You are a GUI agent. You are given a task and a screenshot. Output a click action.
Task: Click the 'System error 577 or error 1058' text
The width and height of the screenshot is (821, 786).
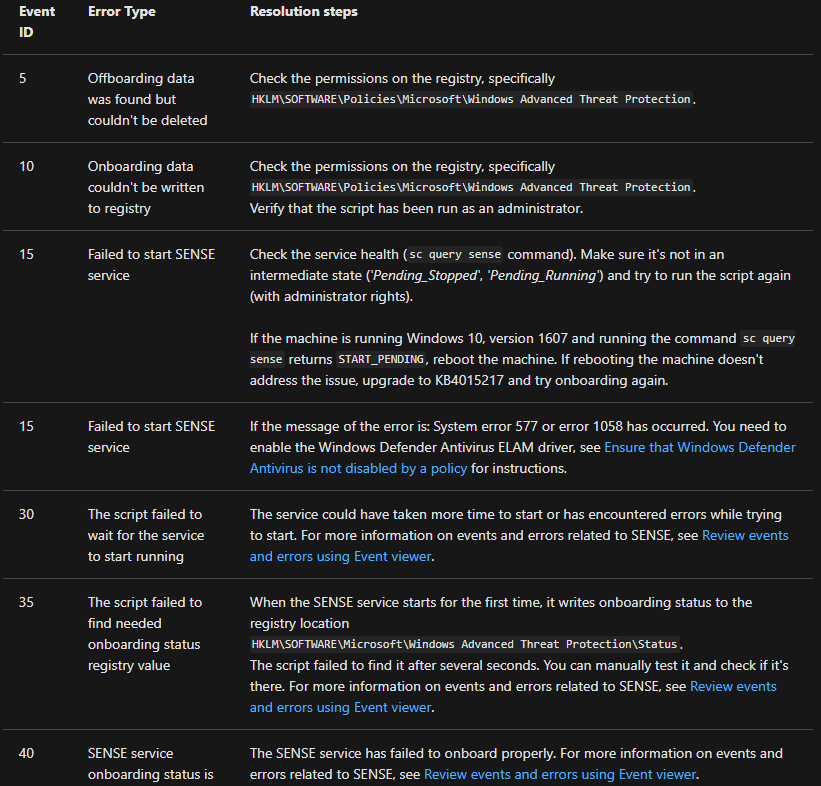[528, 427]
